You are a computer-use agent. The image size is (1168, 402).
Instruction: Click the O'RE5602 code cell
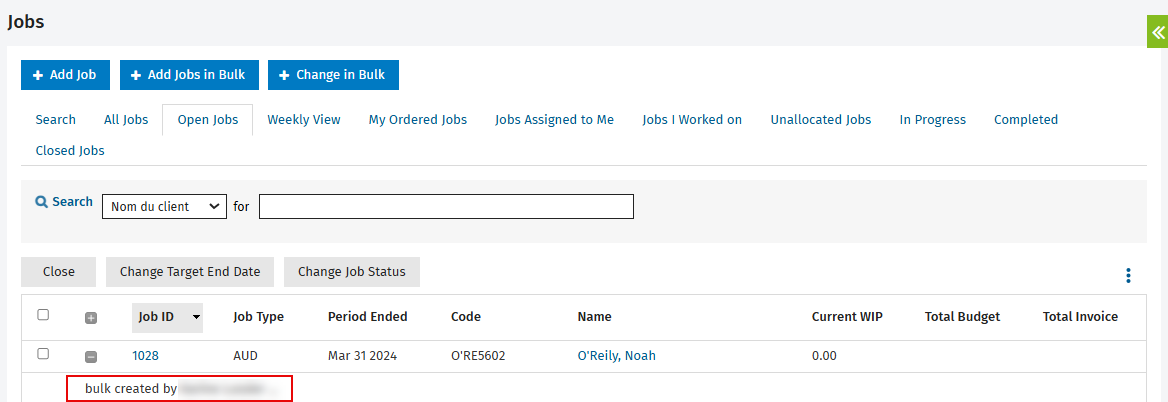[478, 356]
